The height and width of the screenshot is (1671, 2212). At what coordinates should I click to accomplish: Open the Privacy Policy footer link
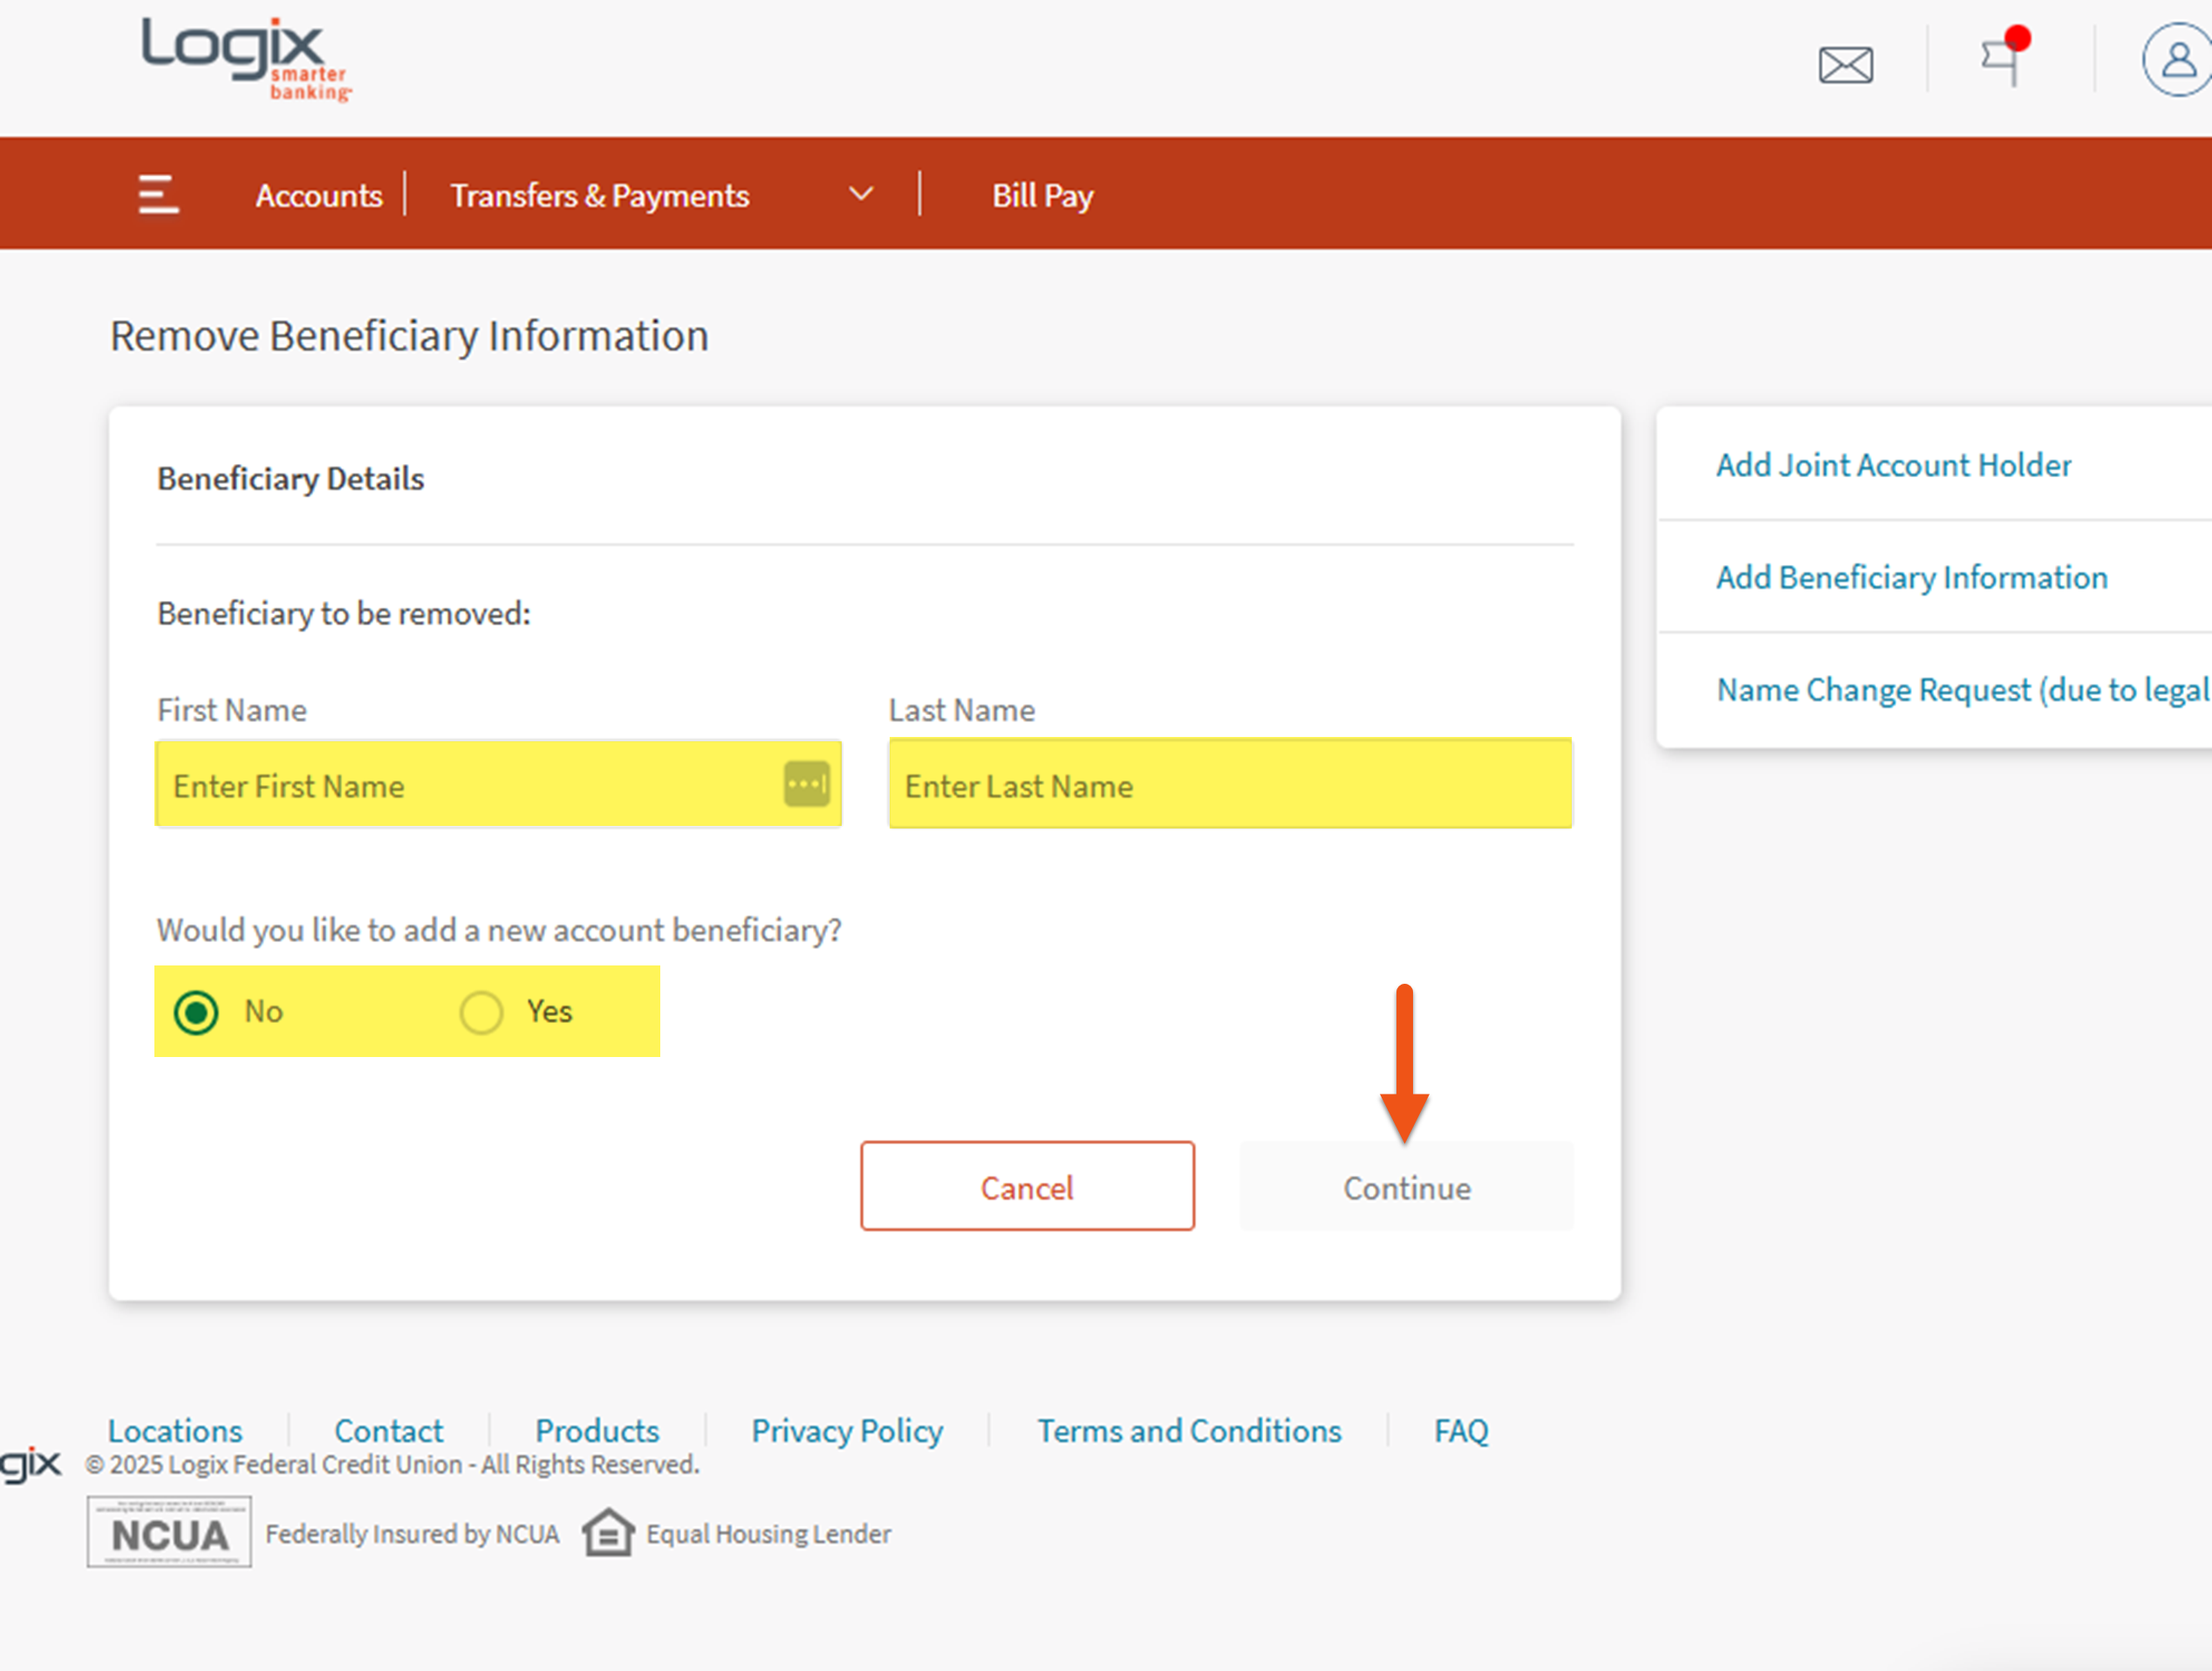[846, 1430]
